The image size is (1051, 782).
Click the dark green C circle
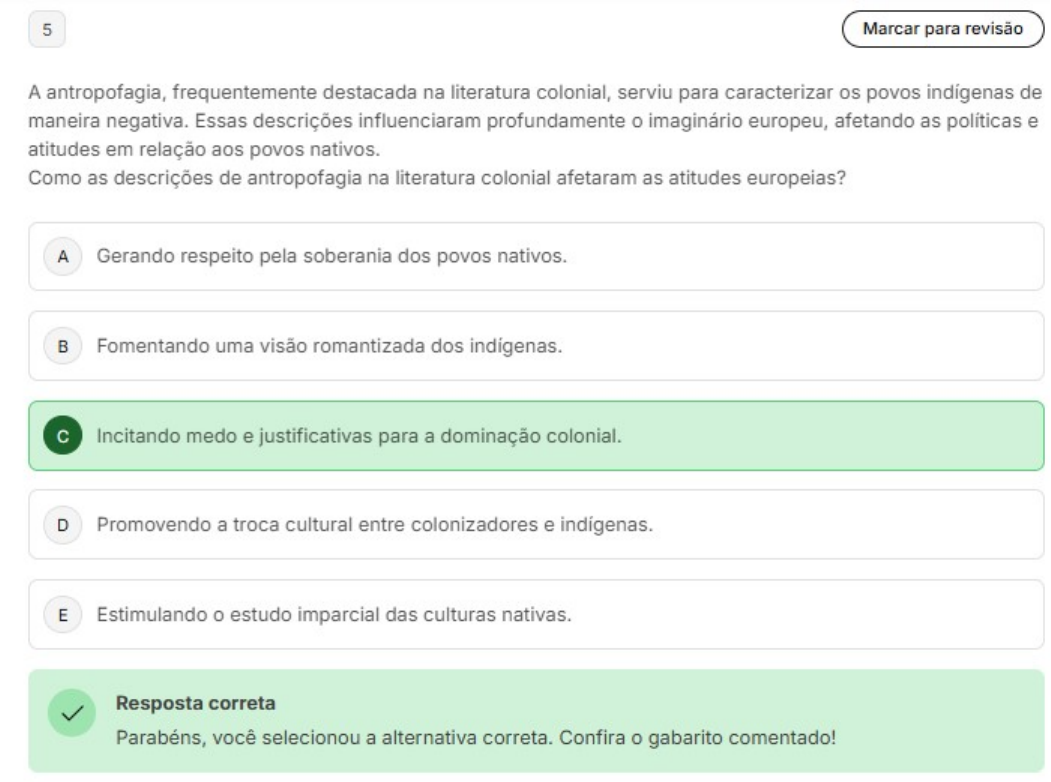tap(63, 436)
